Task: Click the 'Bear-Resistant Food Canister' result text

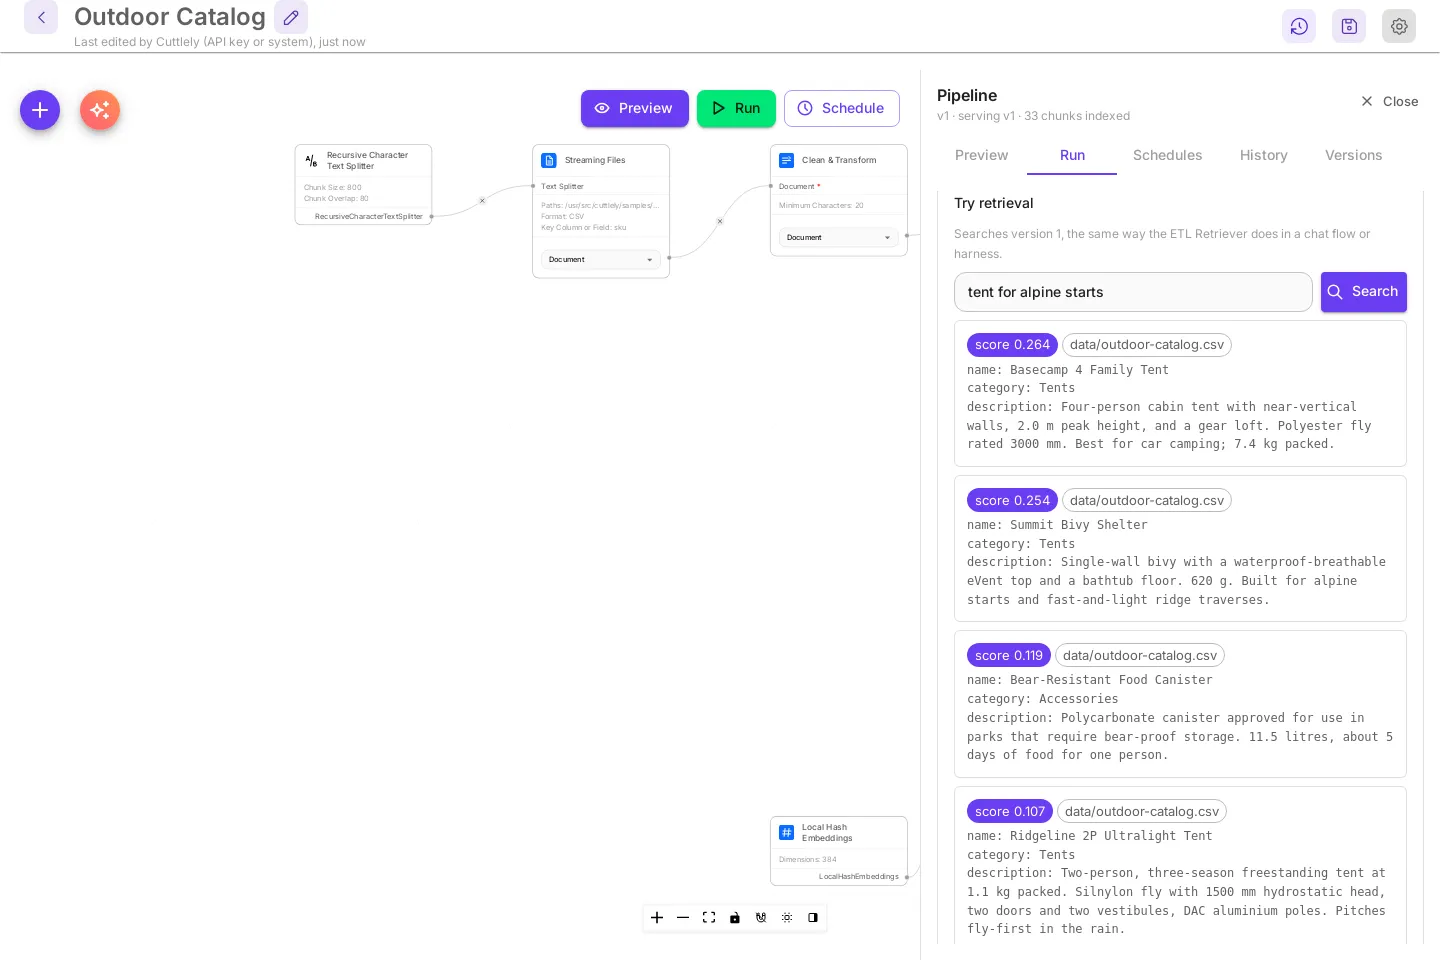Action: pyautogui.click(x=1111, y=680)
